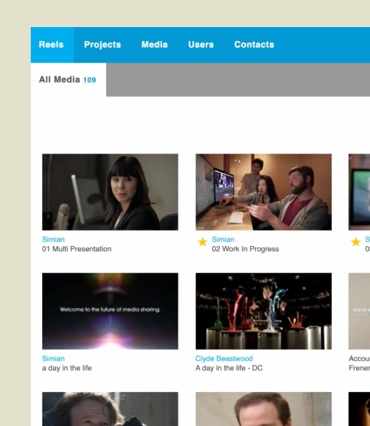Image resolution: width=370 pixels, height=426 pixels.
Task: Open the Reels tab
Action: (52, 45)
